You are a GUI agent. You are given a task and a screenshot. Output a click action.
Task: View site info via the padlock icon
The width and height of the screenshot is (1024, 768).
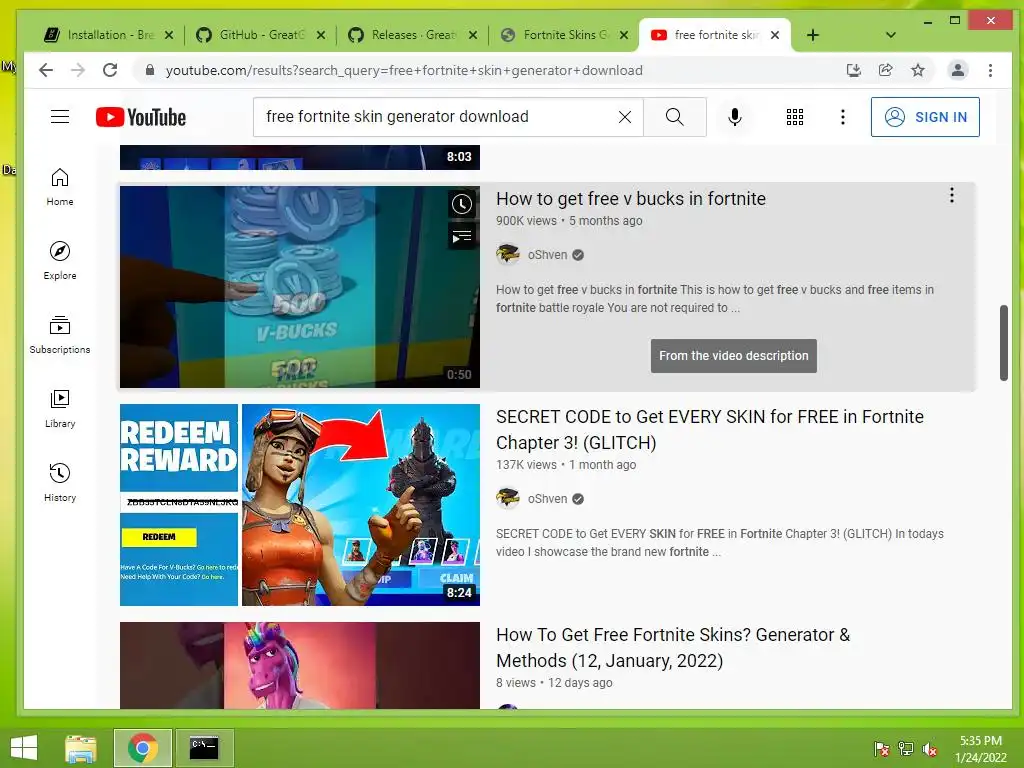coord(150,71)
